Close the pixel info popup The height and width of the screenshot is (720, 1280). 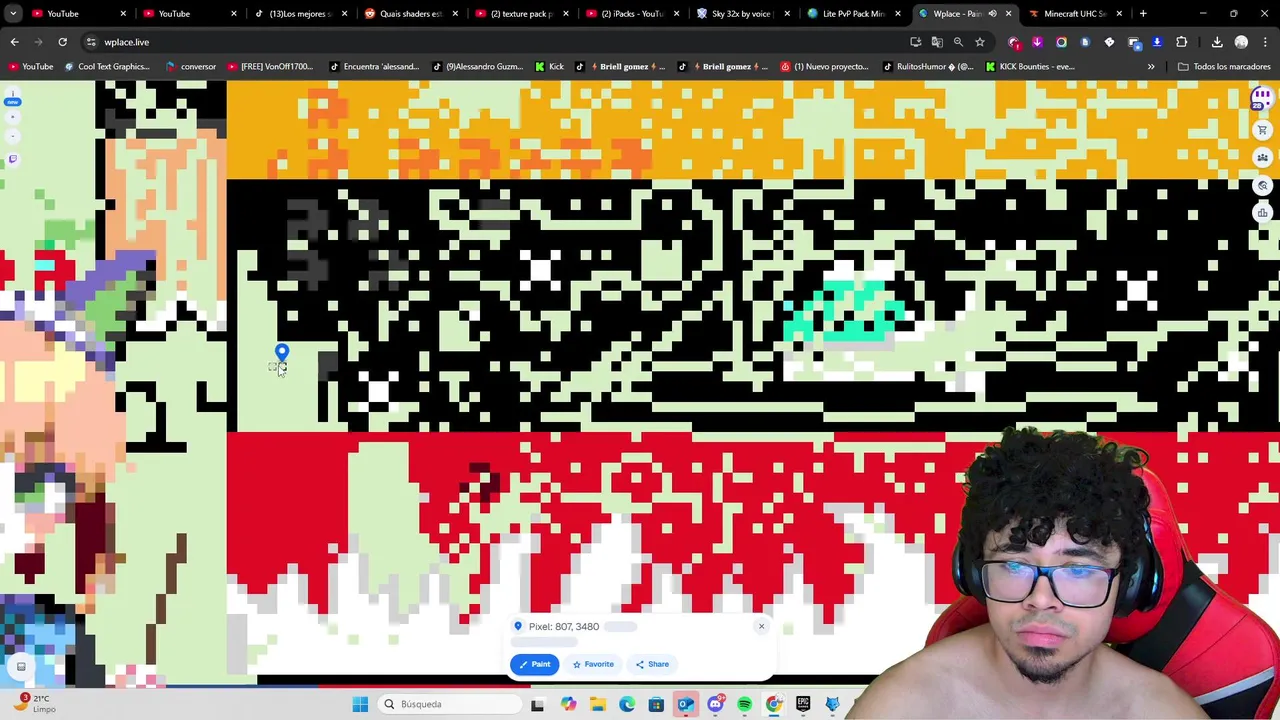[x=761, y=627]
